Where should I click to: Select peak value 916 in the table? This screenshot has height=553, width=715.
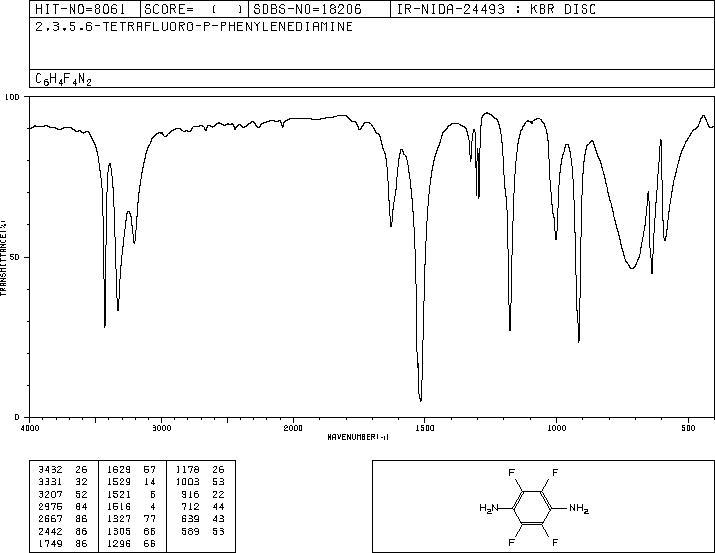pyautogui.click(x=190, y=494)
